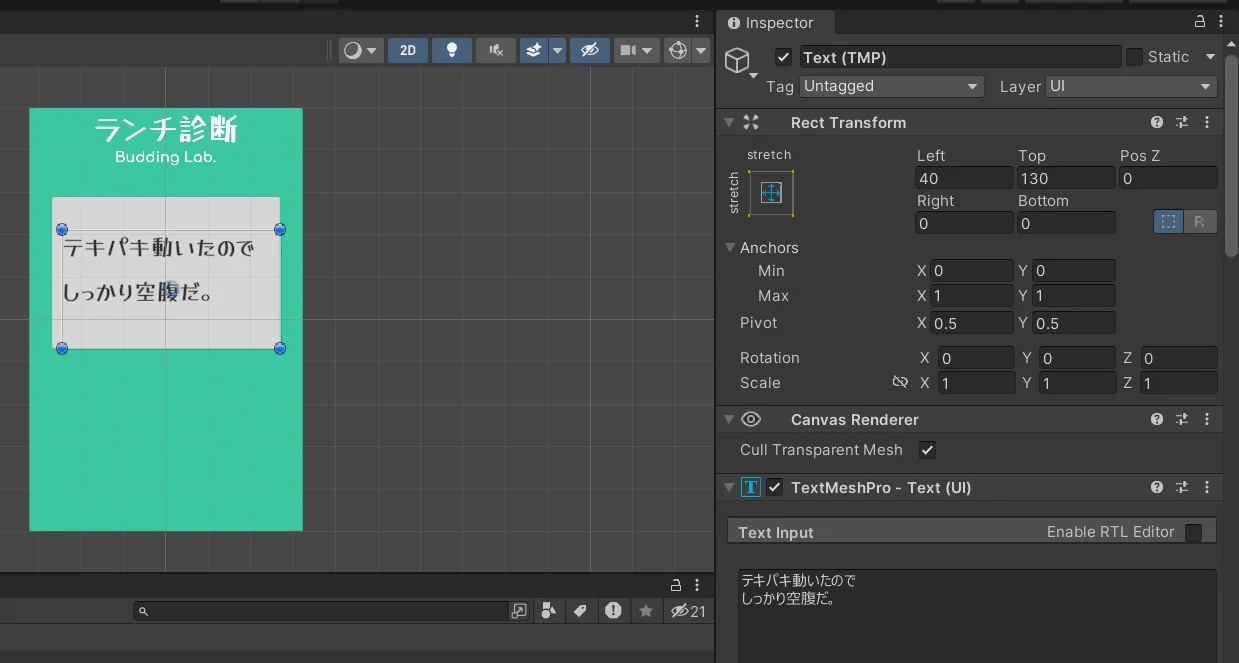The height and width of the screenshot is (663, 1239).
Task: Open Scene view more options menu
Action: click(697, 21)
